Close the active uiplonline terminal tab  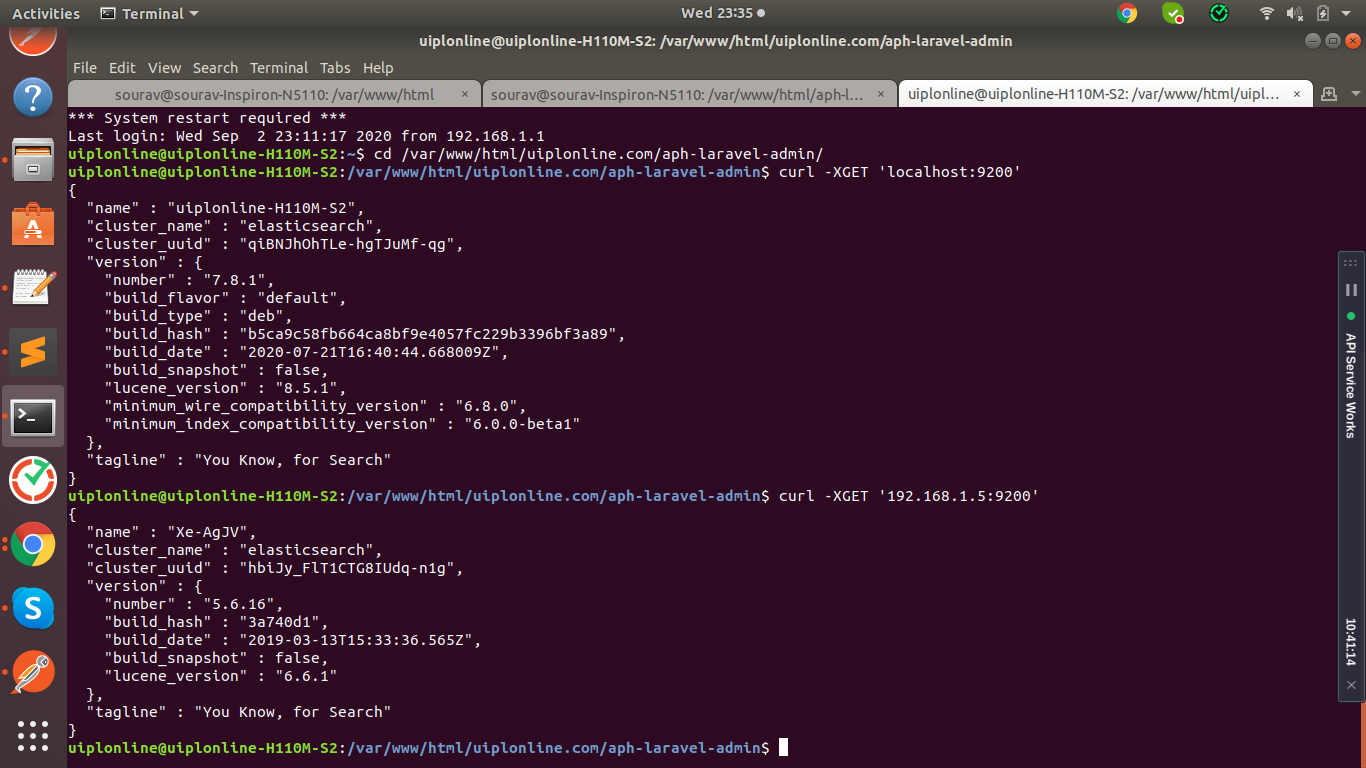pyautogui.click(x=1297, y=95)
